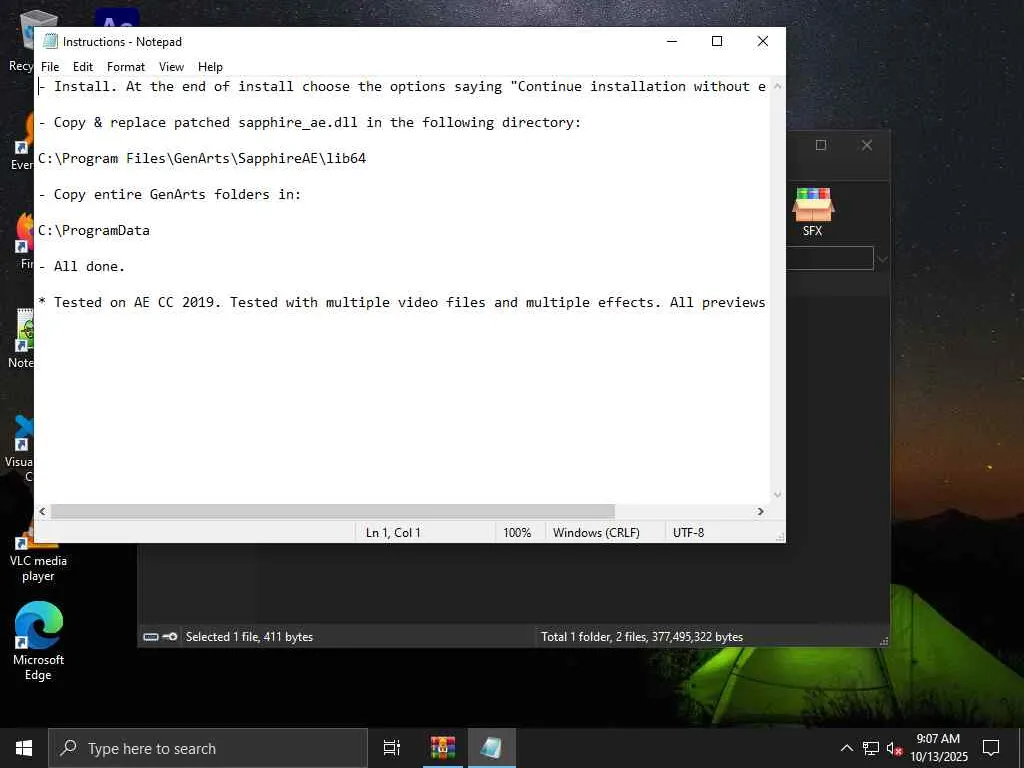
Task: Open the address dropdown arrow in WinRAR window
Action: (882, 259)
